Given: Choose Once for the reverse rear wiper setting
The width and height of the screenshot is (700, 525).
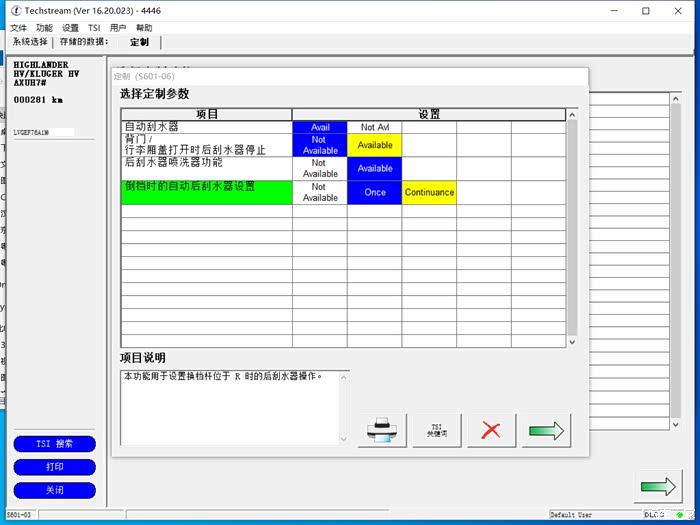Looking at the screenshot, I should tap(375, 192).
